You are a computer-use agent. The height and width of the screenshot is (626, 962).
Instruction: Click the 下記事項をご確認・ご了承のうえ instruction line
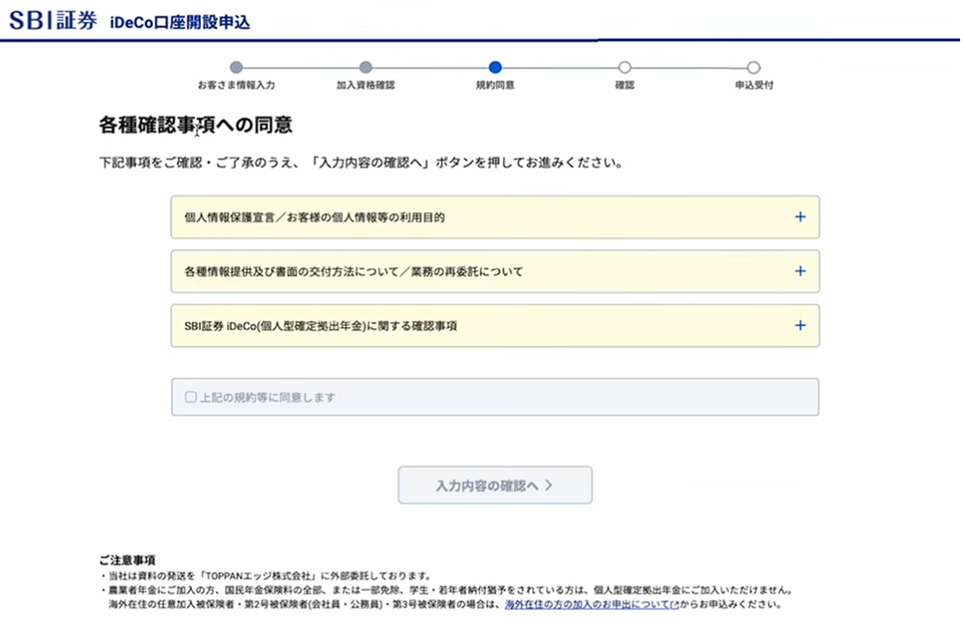(x=361, y=163)
